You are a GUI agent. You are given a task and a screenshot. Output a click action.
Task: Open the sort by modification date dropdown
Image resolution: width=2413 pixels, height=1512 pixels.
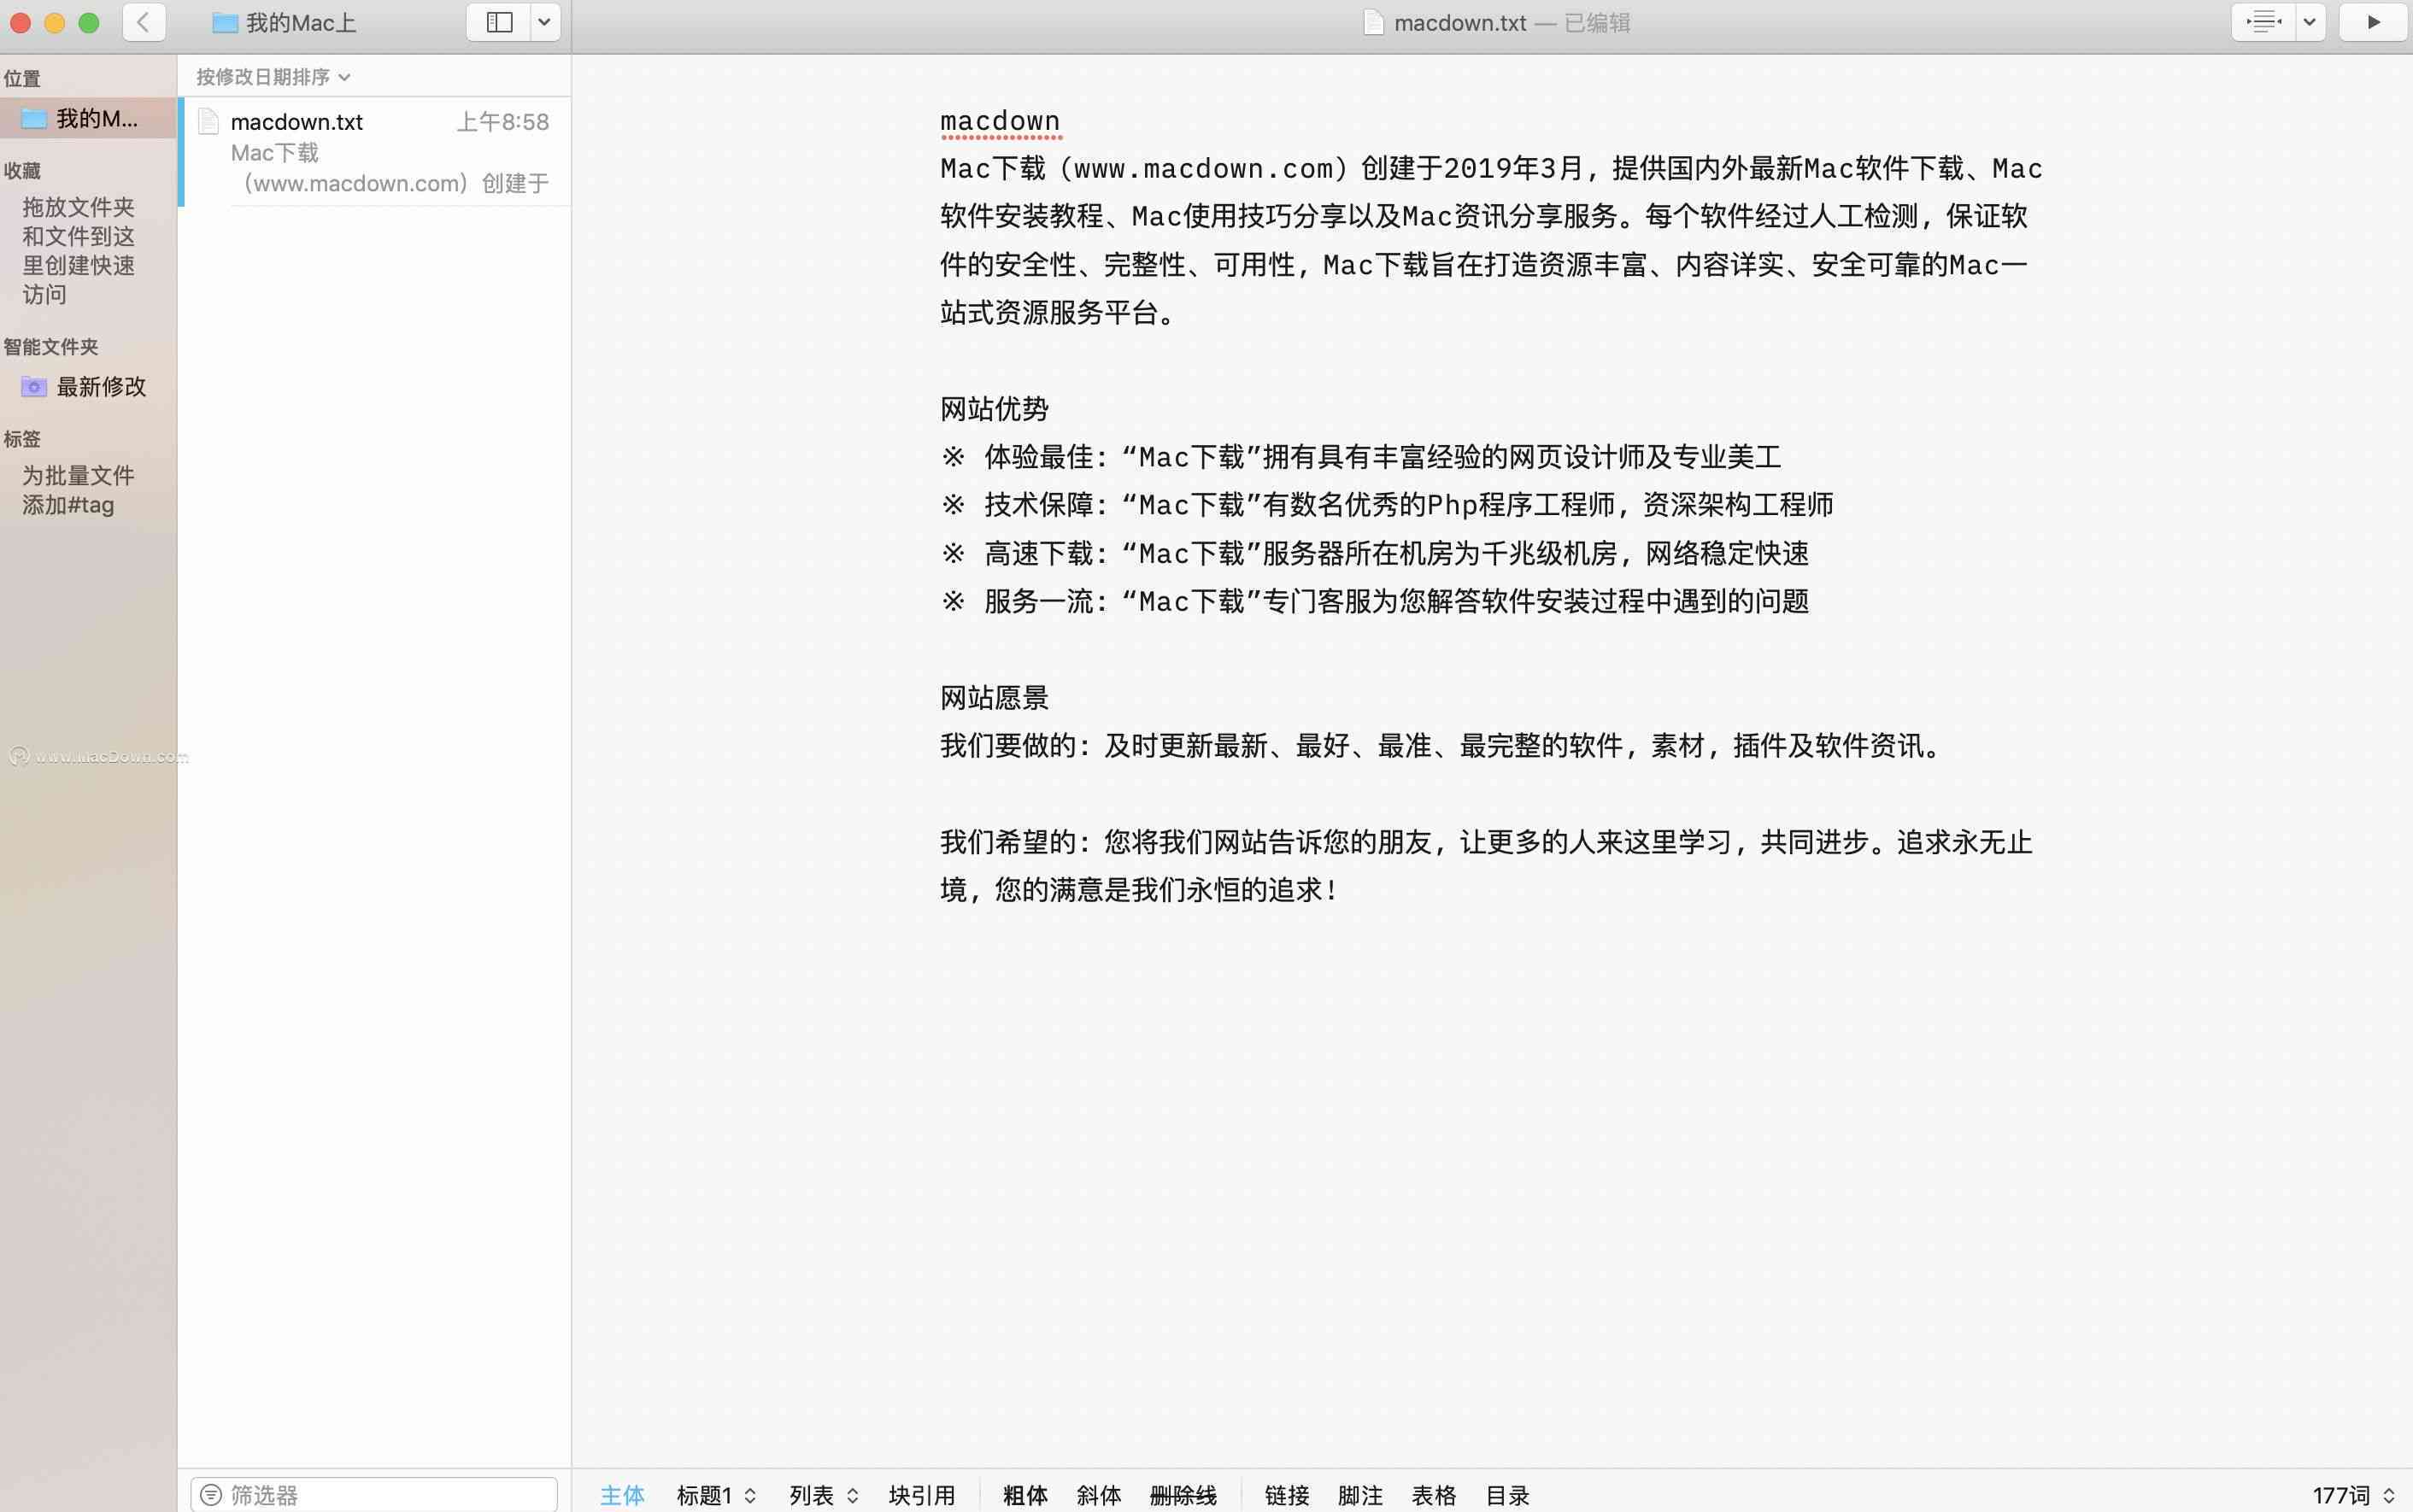coord(273,77)
